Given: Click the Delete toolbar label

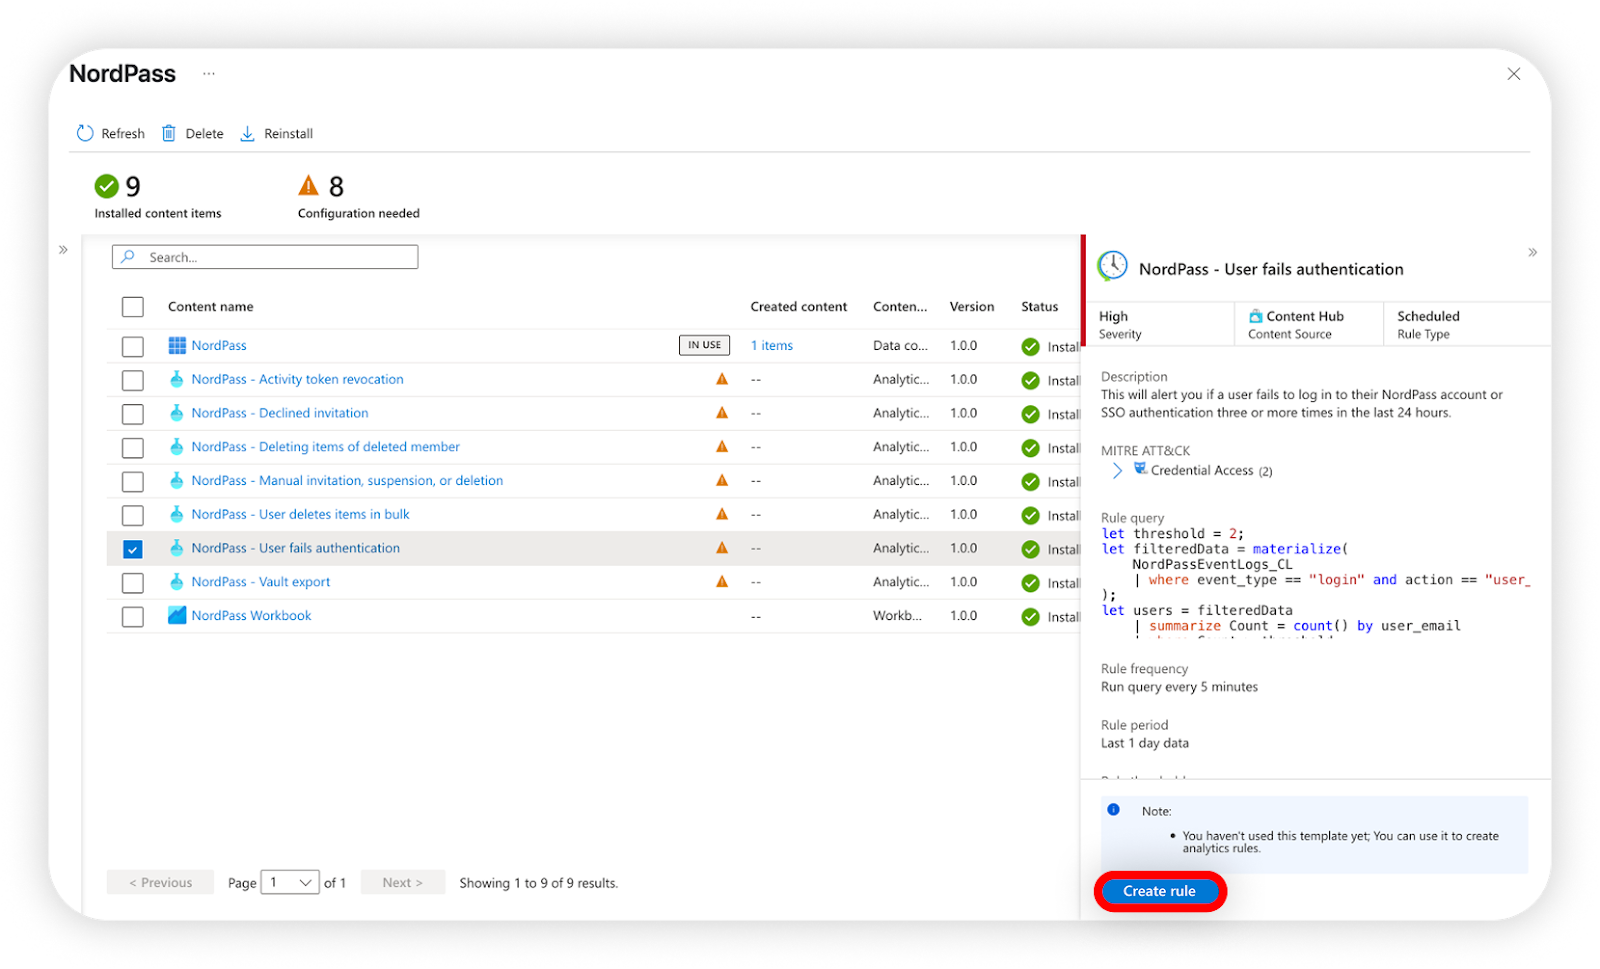Looking at the screenshot, I should 205,134.
